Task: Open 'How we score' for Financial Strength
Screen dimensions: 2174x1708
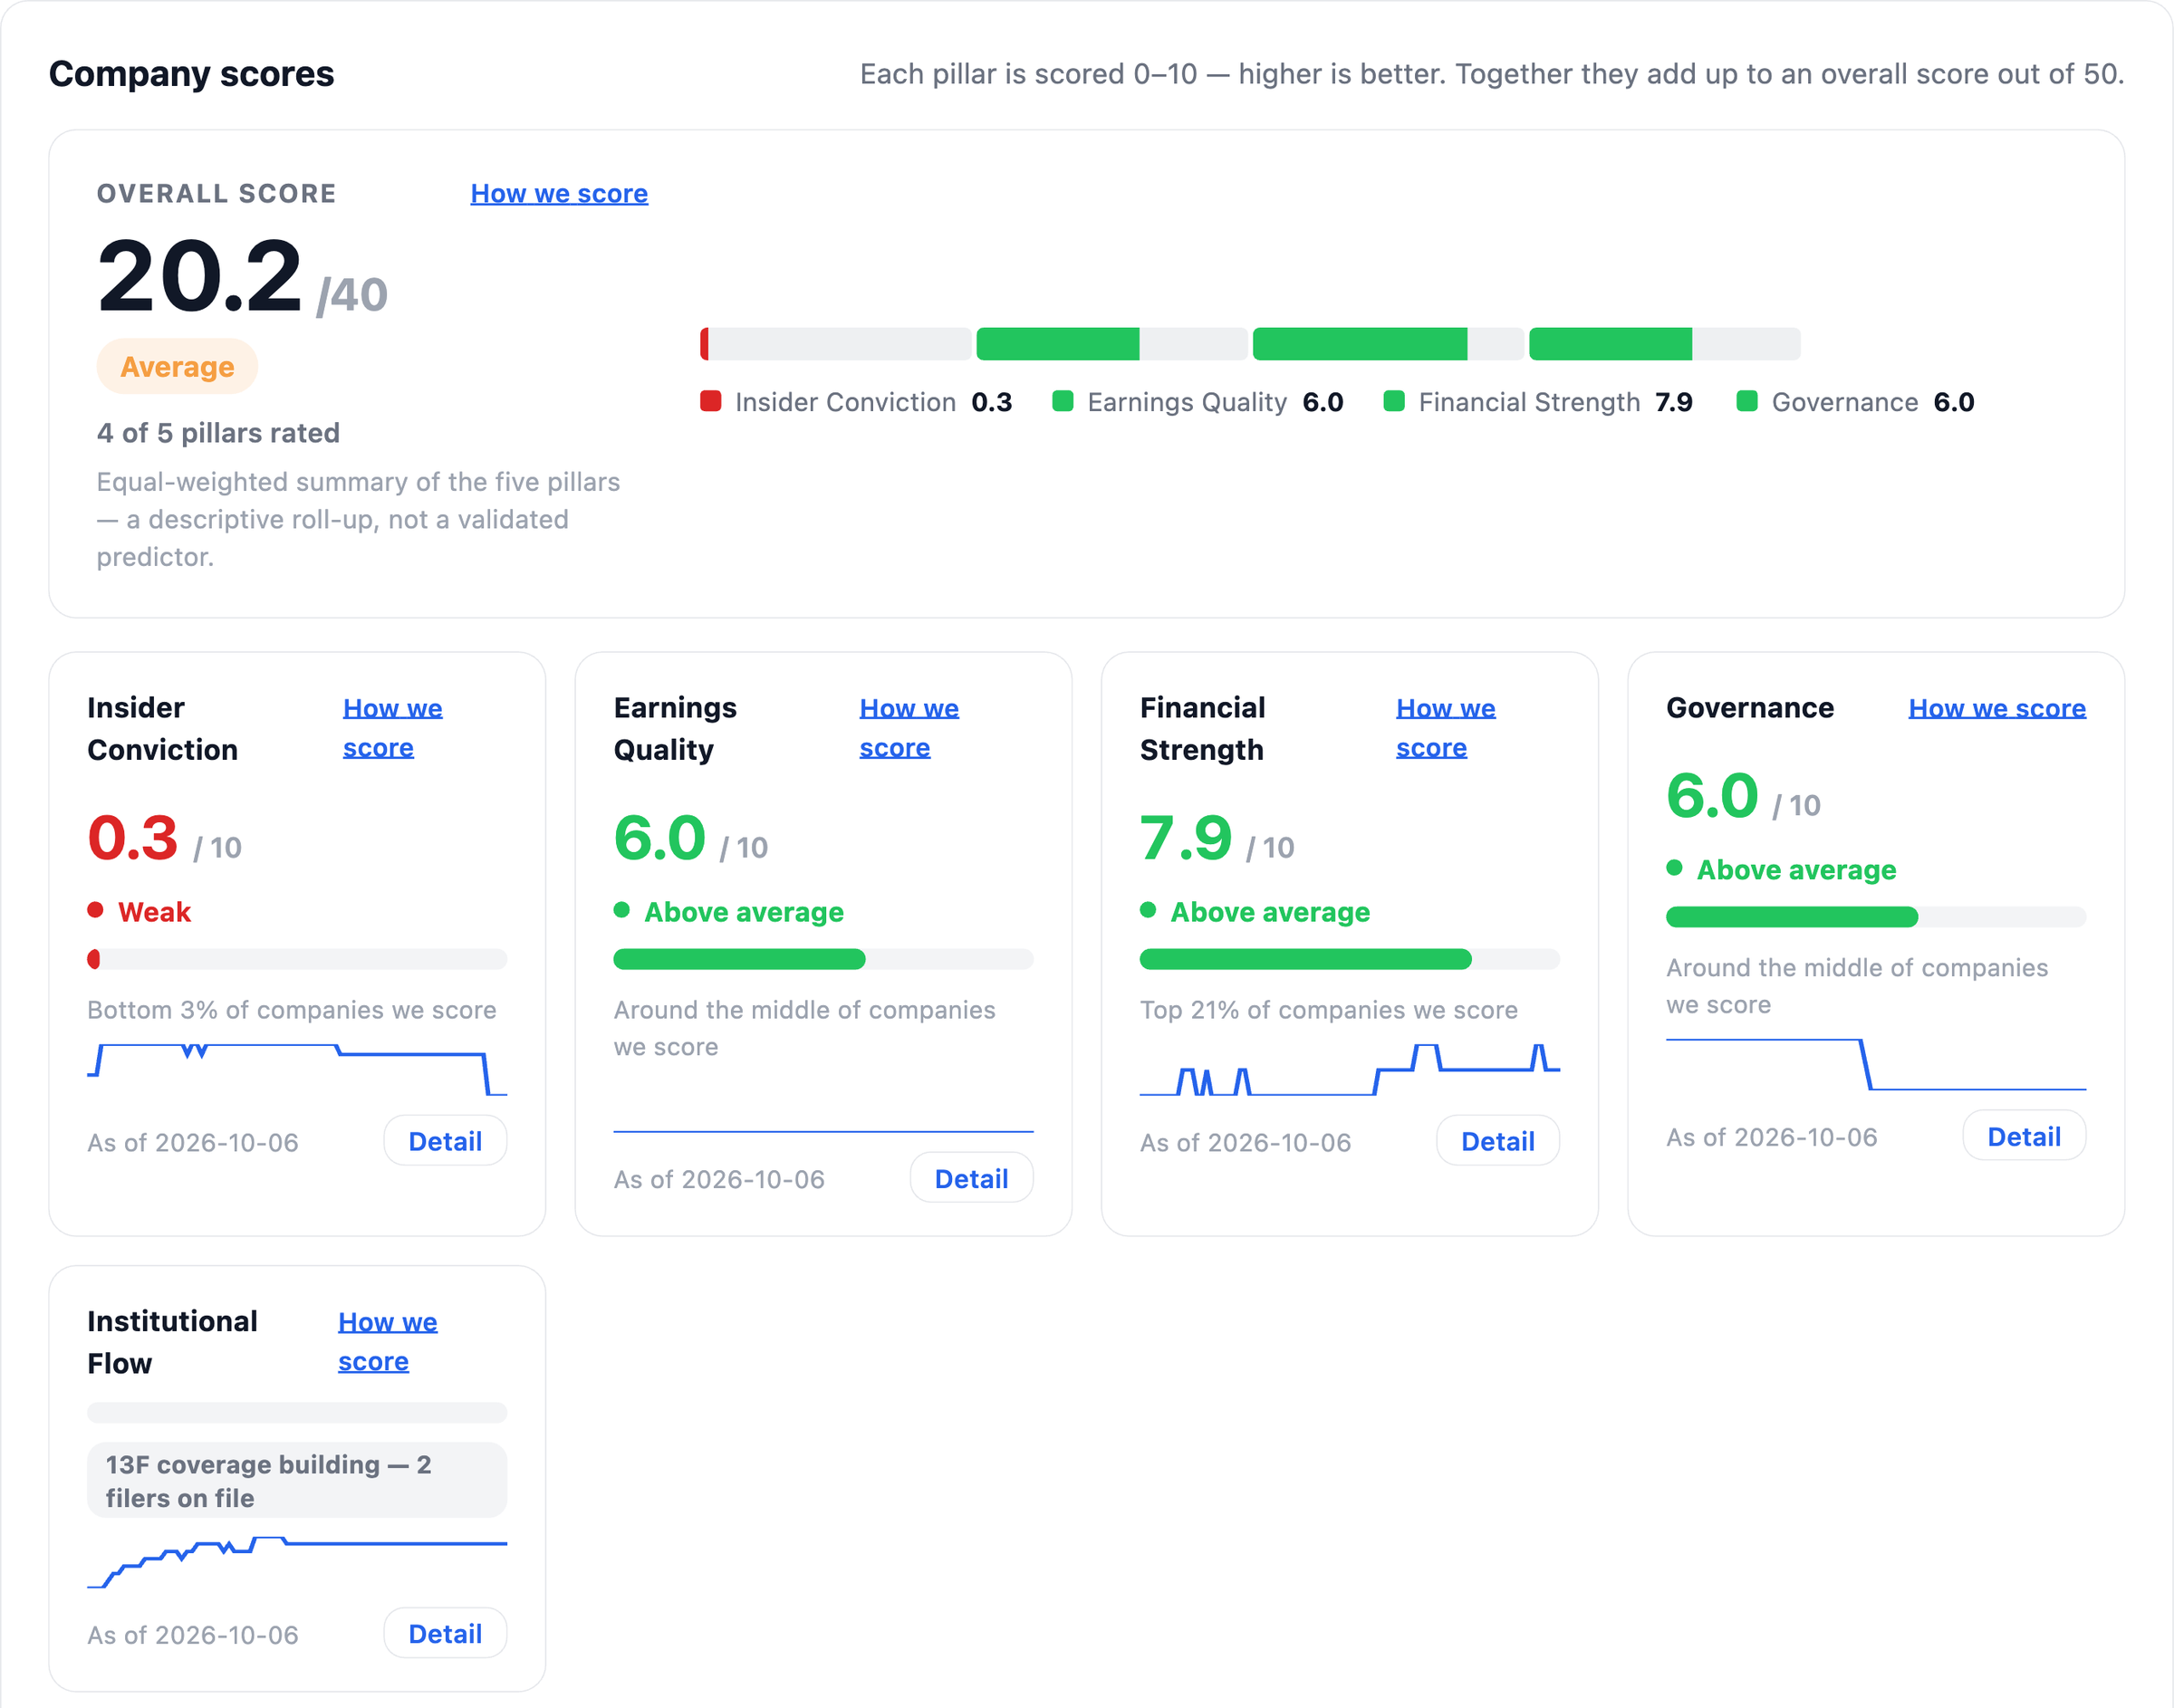Action: coord(1446,728)
